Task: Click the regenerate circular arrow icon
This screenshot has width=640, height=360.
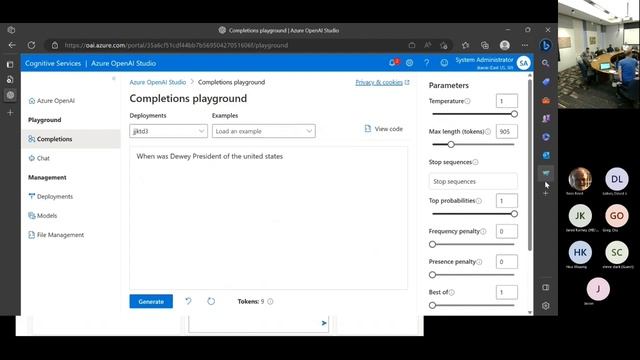Action: coord(211,301)
